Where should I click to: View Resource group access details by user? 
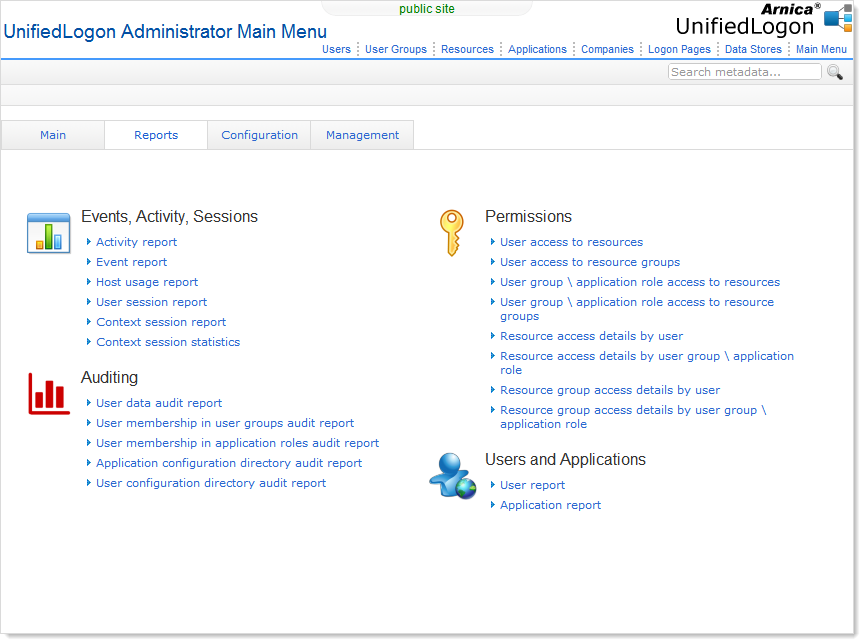click(609, 390)
